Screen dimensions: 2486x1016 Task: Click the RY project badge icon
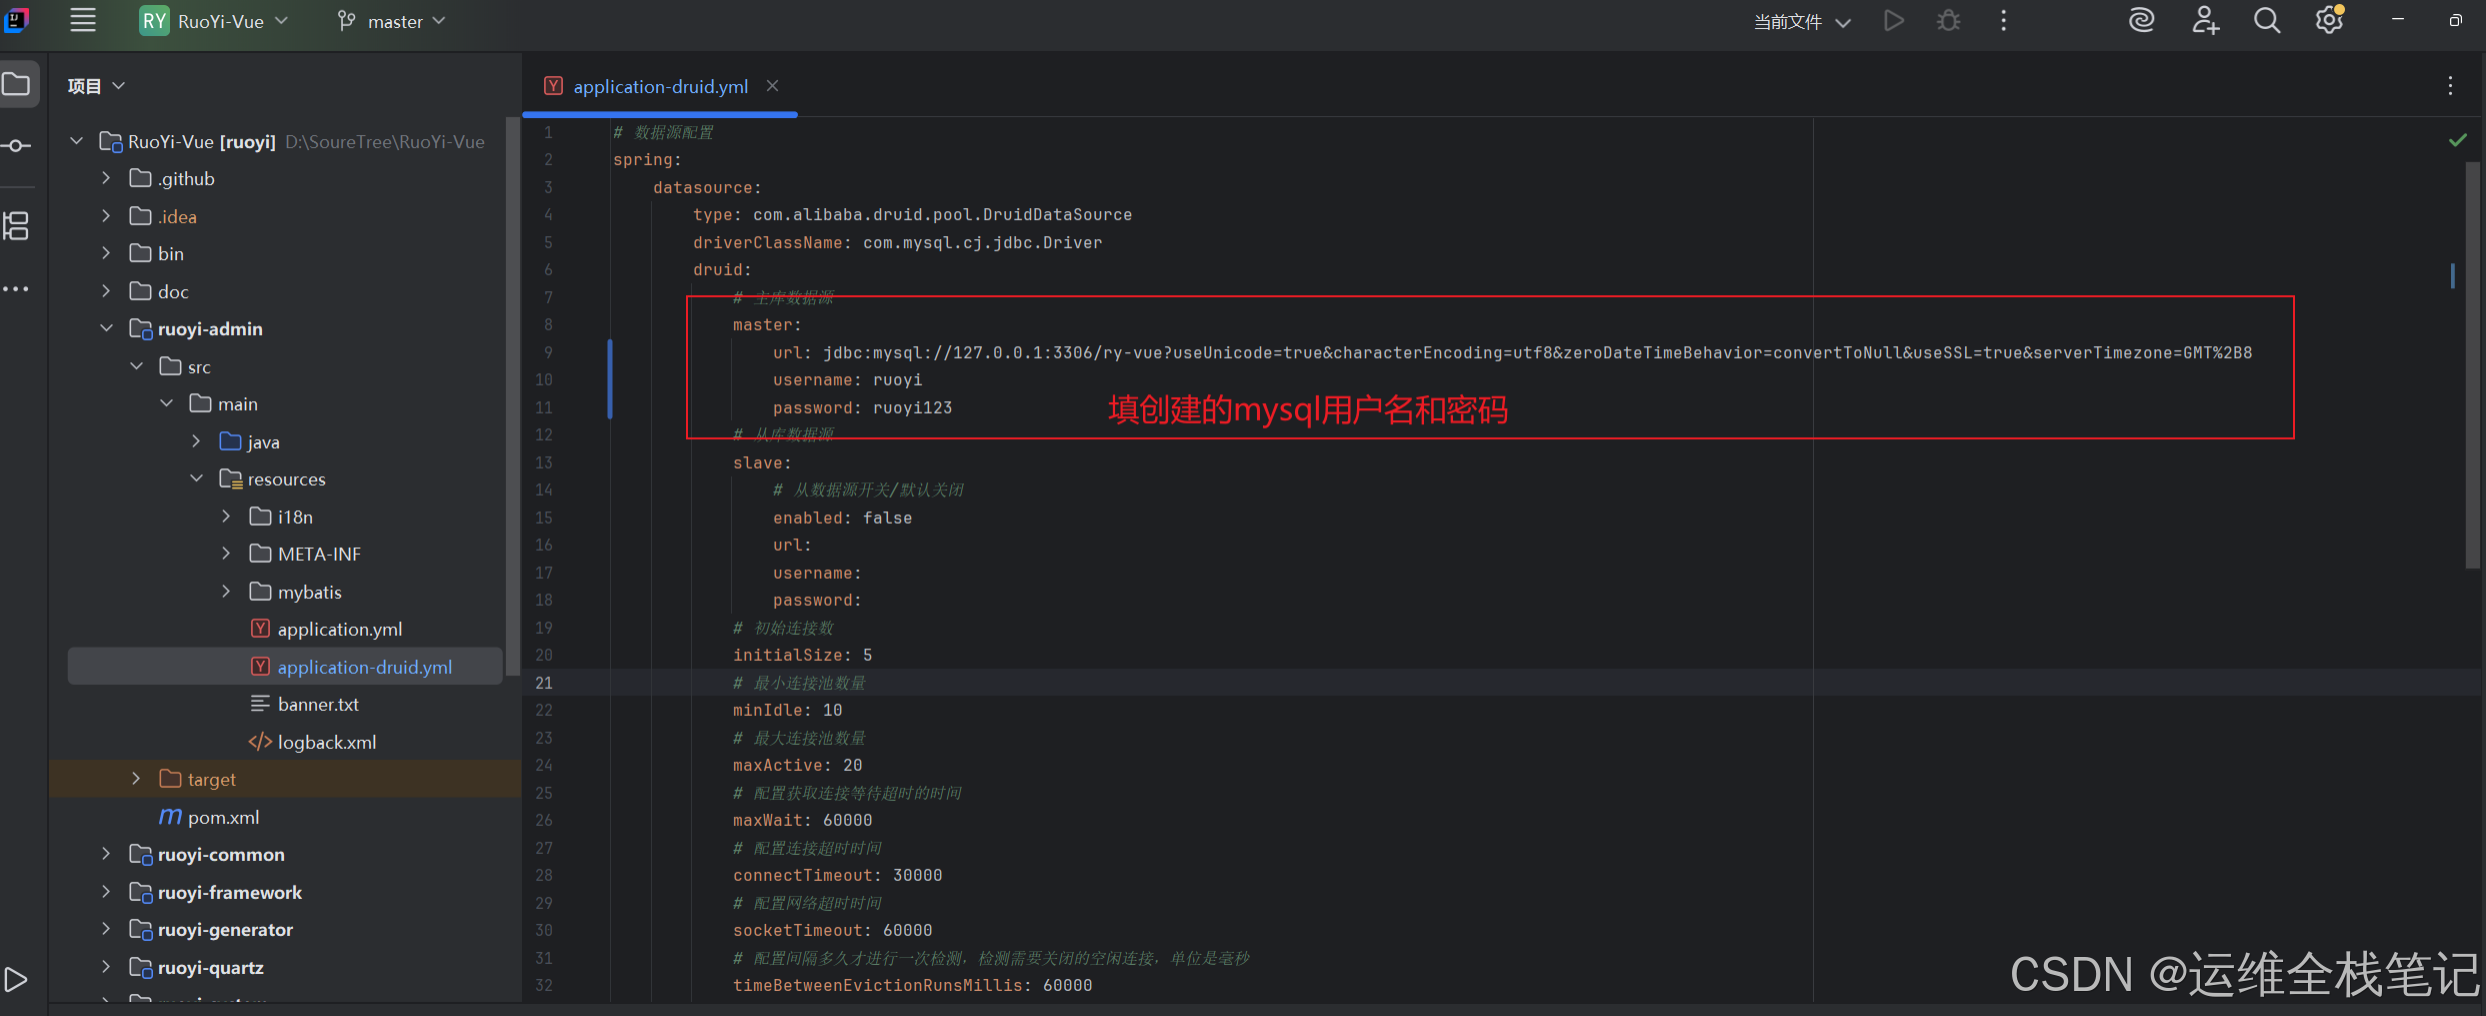pyautogui.click(x=154, y=21)
